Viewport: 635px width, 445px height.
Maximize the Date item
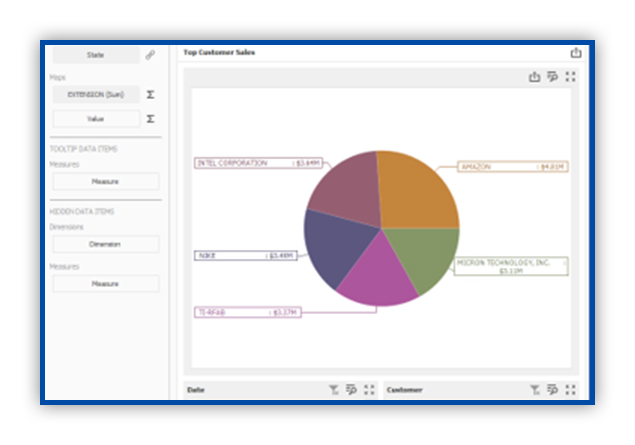click(x=369, y=390)
